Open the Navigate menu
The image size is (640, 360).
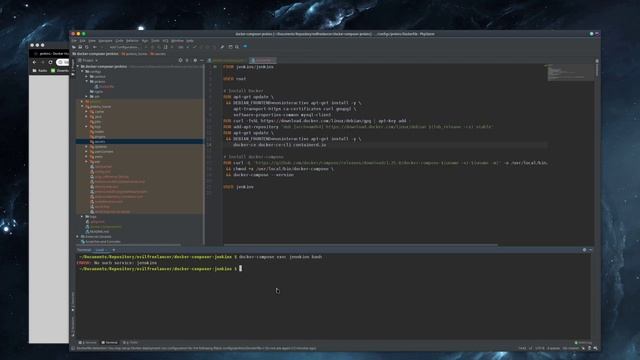[x=105, y=41]
